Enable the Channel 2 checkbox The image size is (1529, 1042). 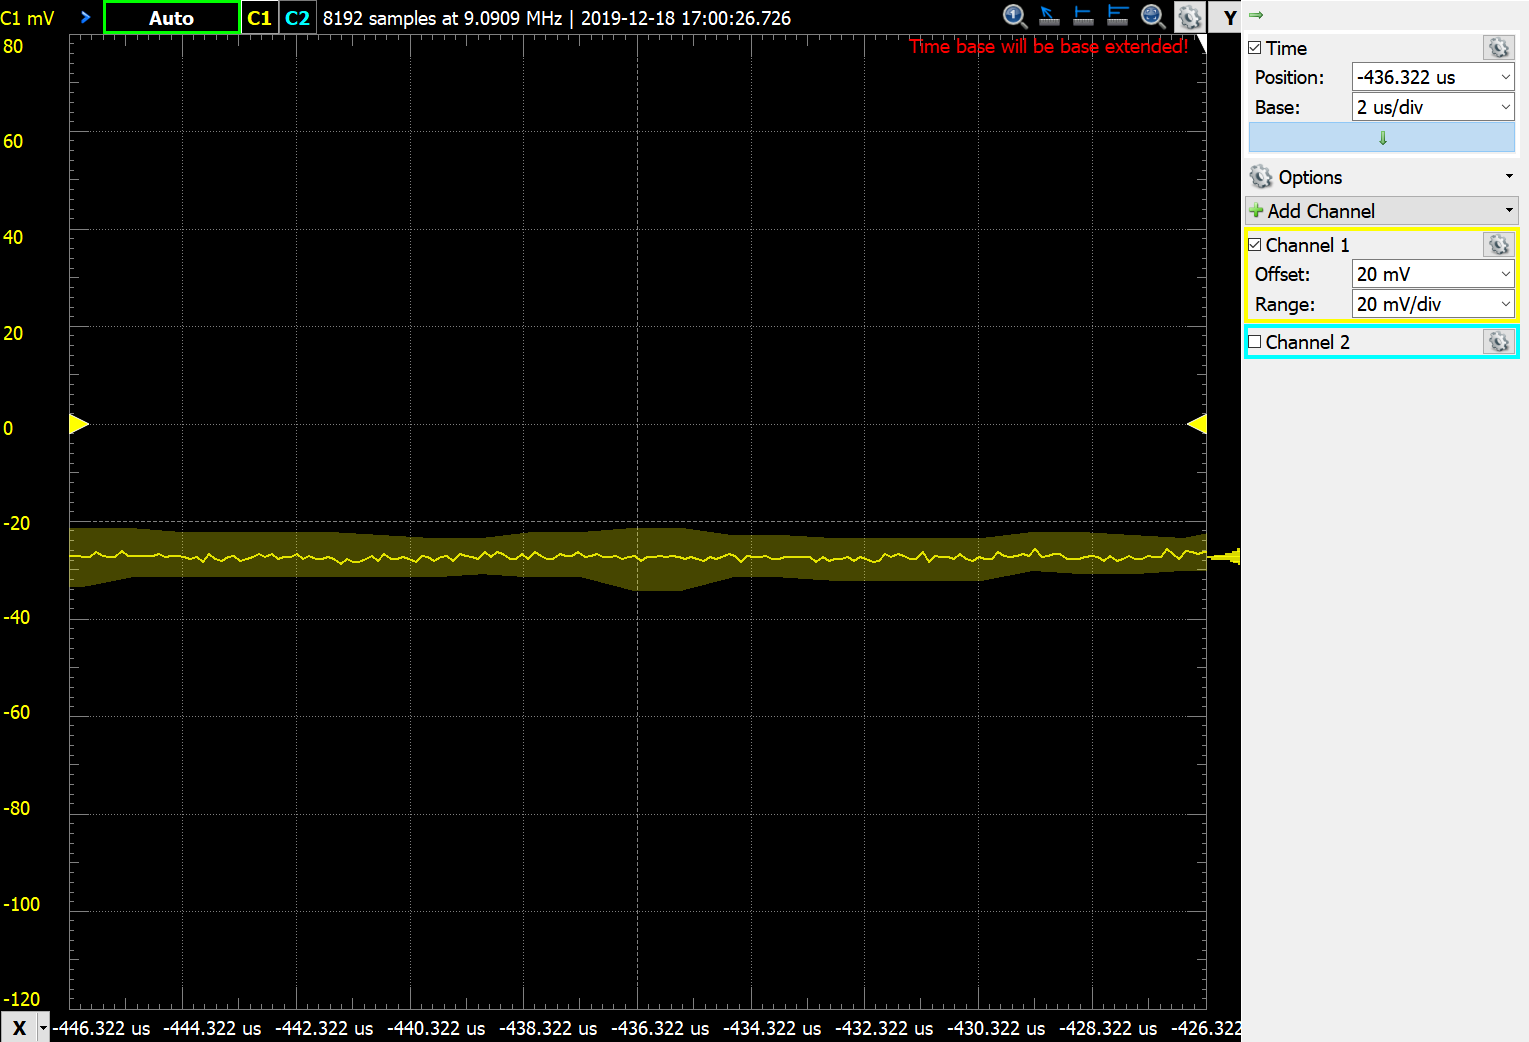coord(1255,342)
